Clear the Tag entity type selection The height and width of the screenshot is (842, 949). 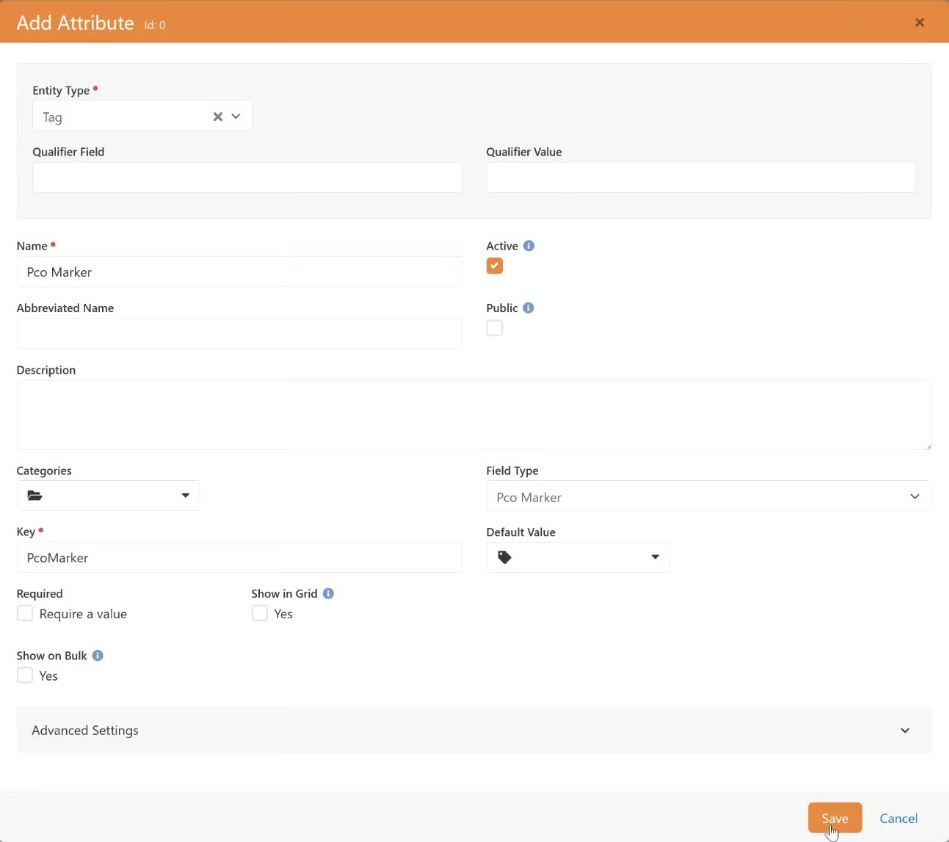pos(217,117)
